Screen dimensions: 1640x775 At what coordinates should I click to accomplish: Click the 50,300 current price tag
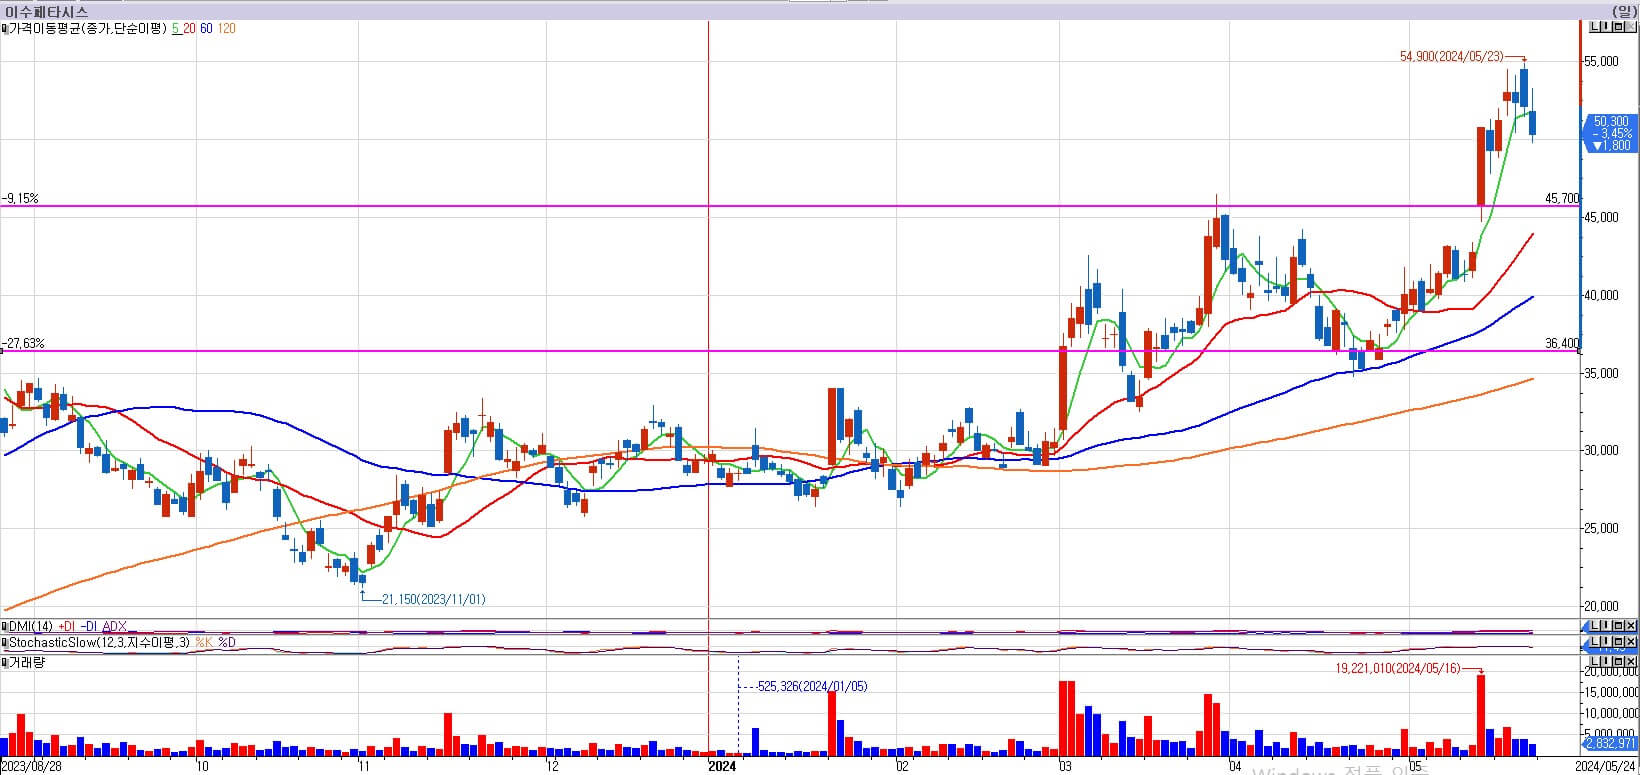coord(1611,121)
